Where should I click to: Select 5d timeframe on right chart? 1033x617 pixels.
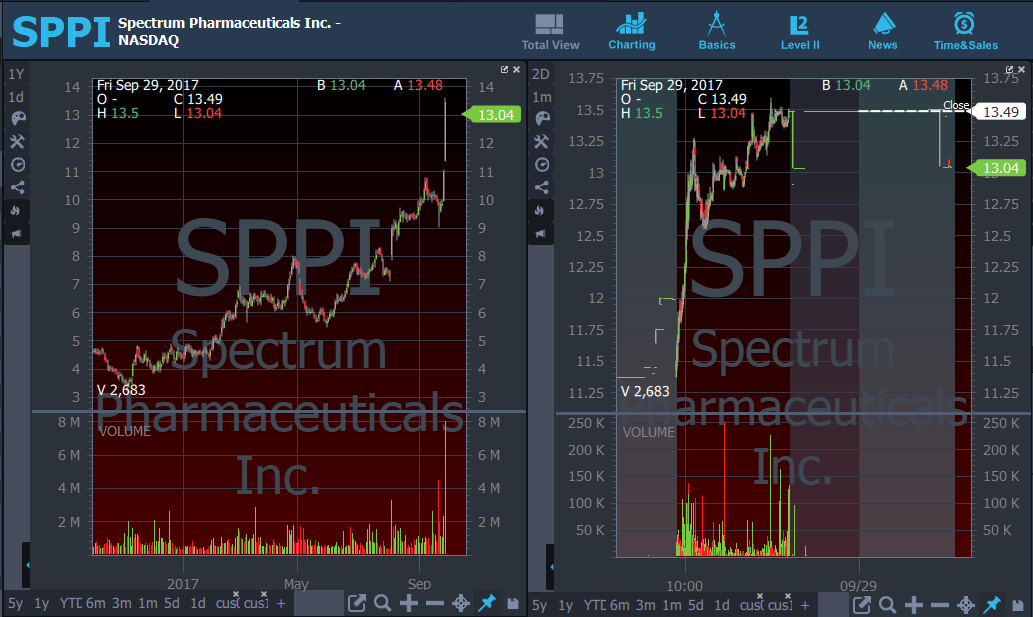[x=695, y=604]
